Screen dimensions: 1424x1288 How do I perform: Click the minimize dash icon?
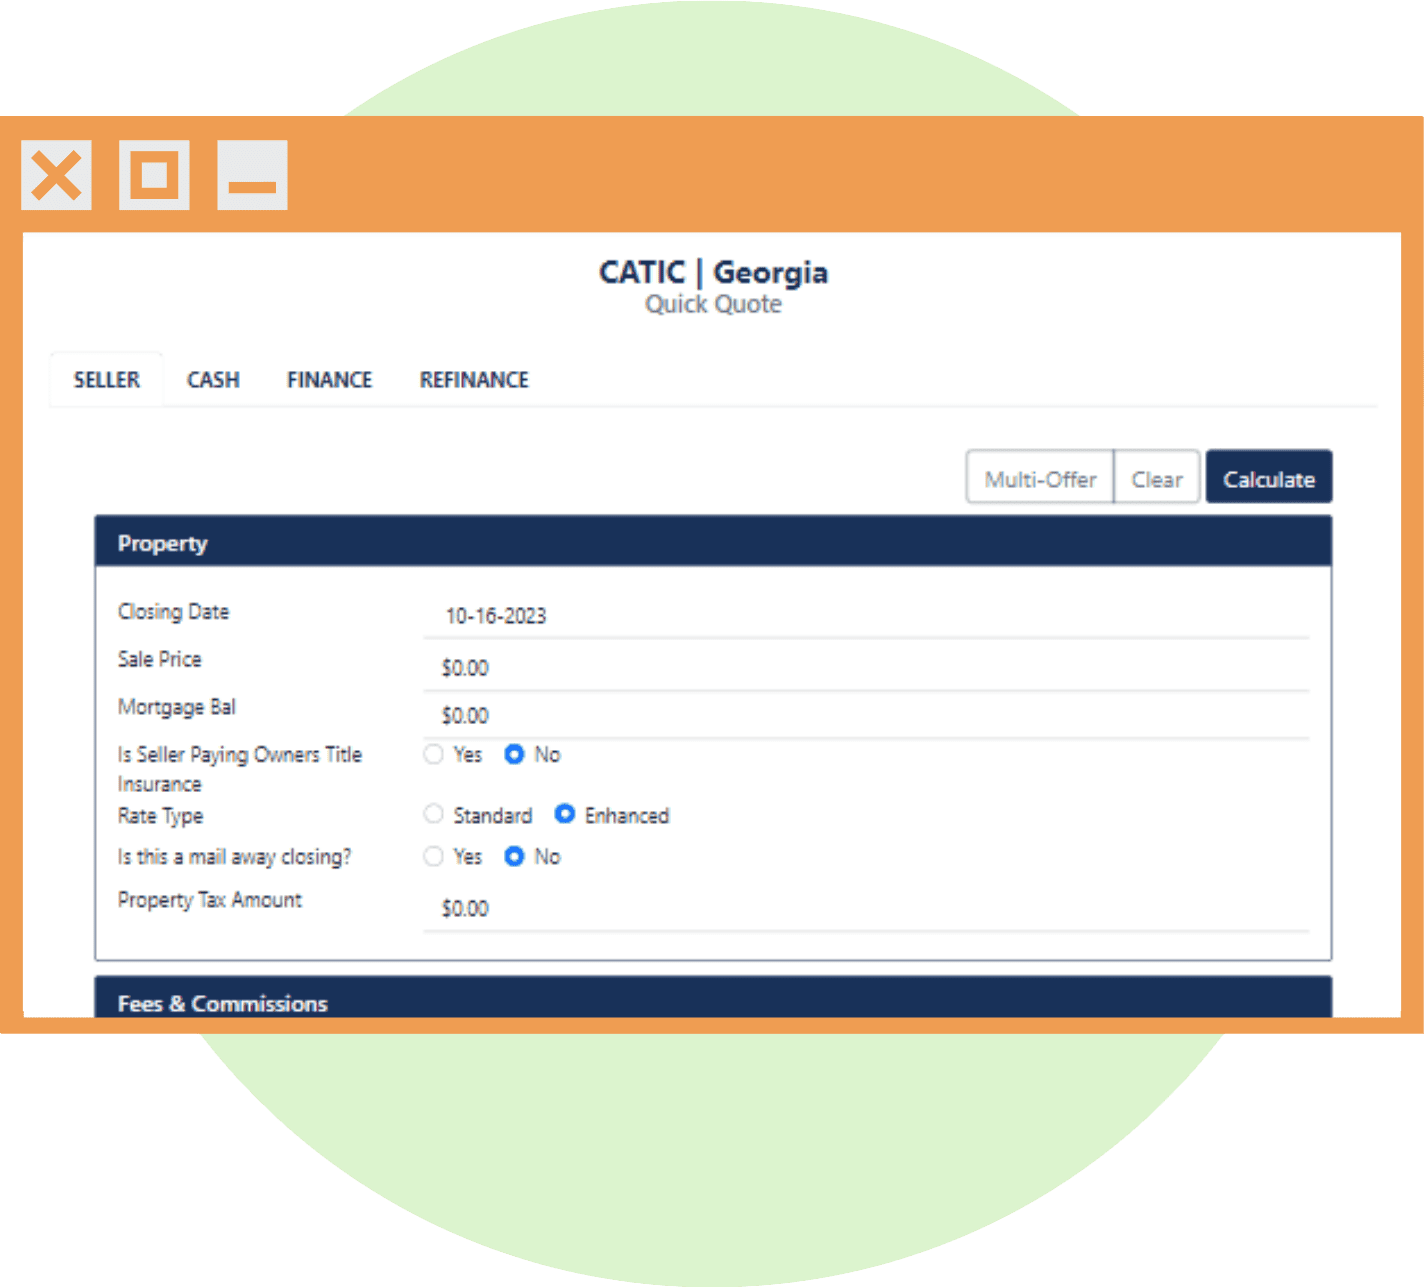pyautogui.click(x=252, y=175)
